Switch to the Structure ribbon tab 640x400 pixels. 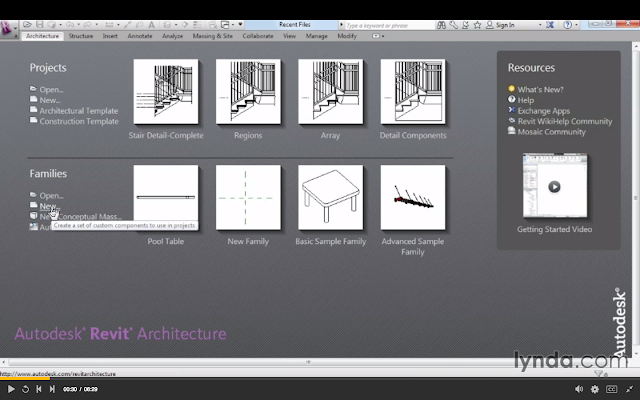click(x=81, y=36)
